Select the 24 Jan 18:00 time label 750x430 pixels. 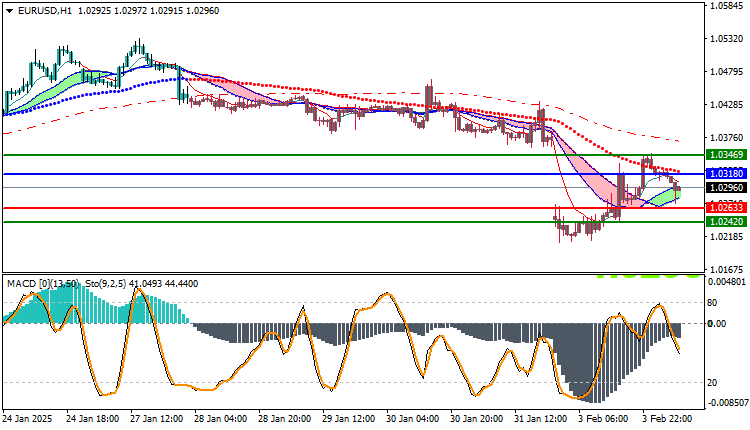click(x=93, y=419)
